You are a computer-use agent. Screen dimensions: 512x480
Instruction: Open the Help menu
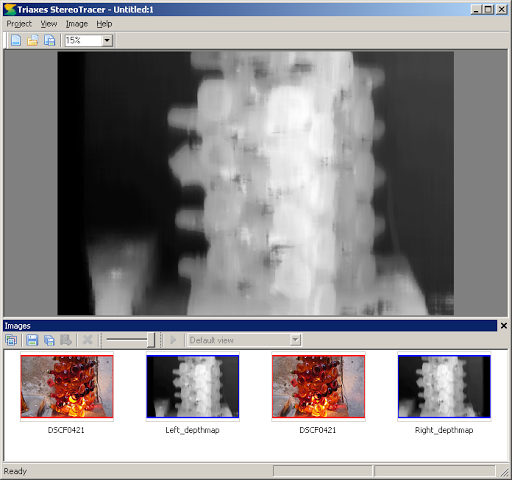104,24
